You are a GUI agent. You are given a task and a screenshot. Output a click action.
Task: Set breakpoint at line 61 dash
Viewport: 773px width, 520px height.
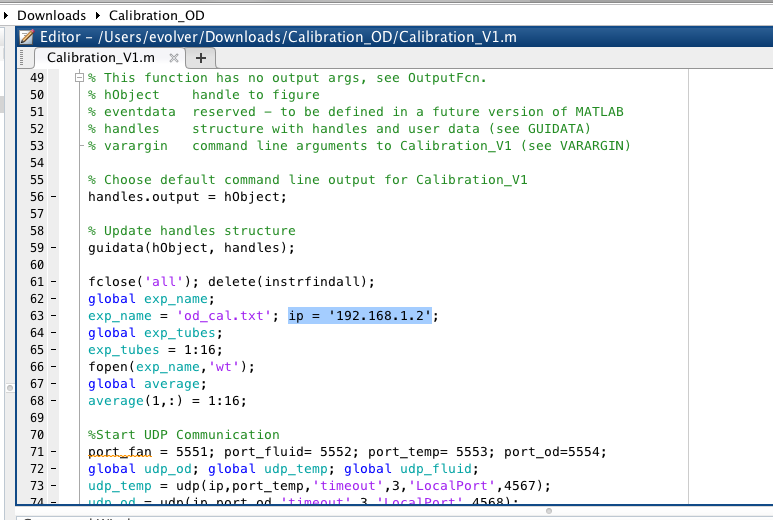pyautogui.click(x=53, y=282)
